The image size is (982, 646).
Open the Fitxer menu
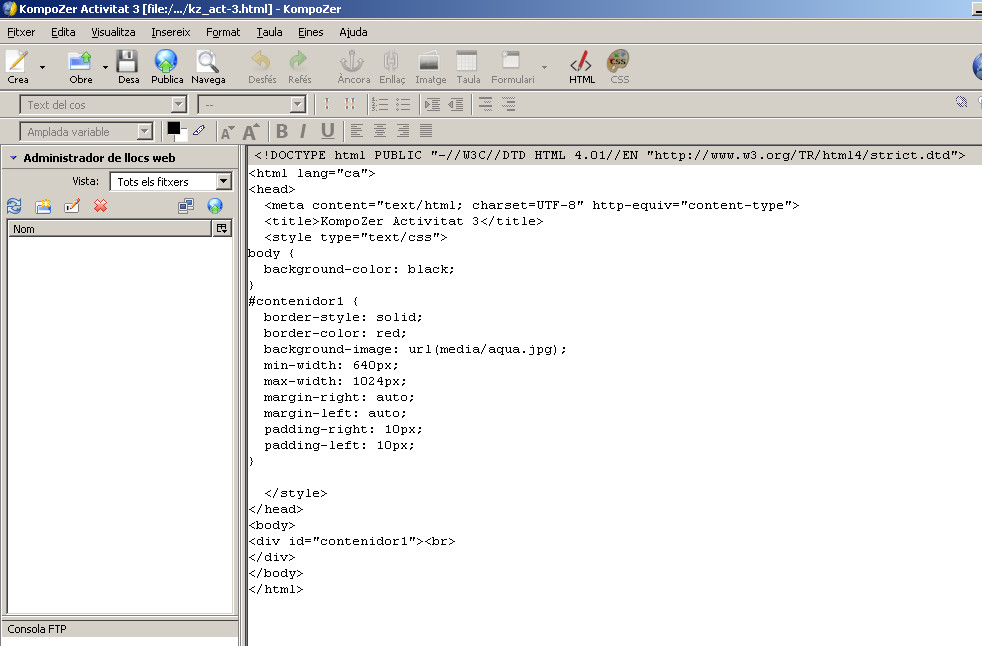[x=21, y=32]
